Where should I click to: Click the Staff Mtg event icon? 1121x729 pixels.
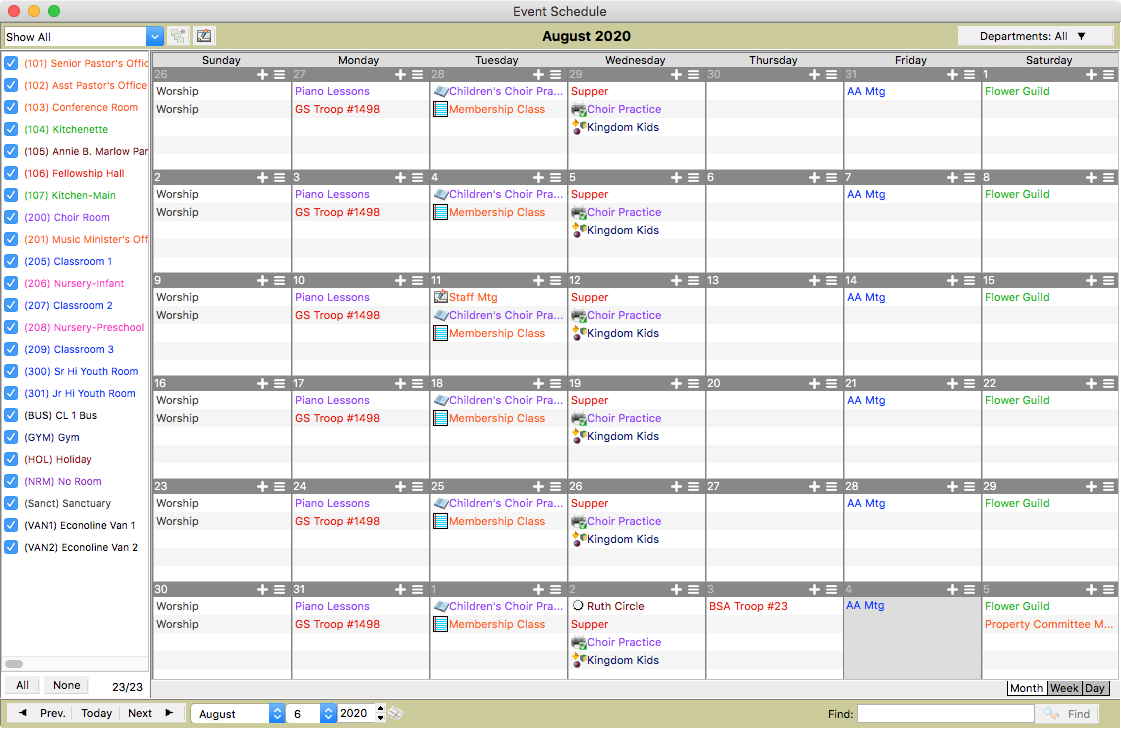pyautogui.click(x=440, y=297)
